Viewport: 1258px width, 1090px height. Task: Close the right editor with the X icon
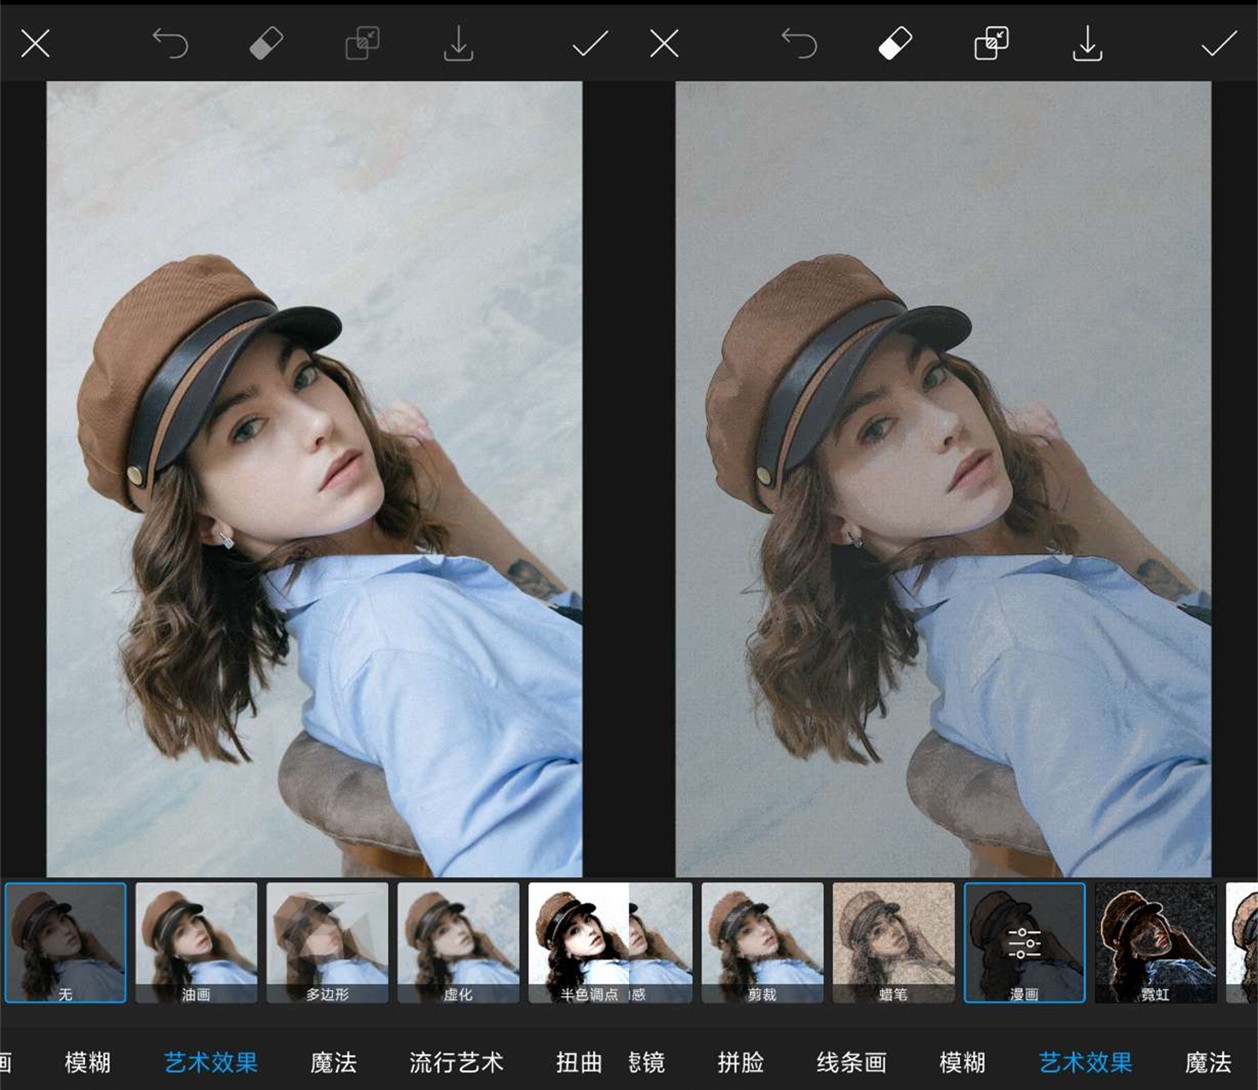(664, 44)
